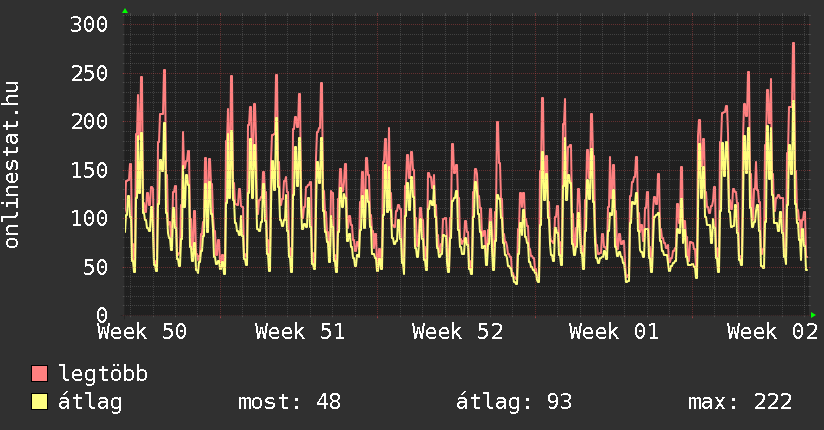
Task: Click the green arrow atop the y-axis
Action: click(125, 11)
